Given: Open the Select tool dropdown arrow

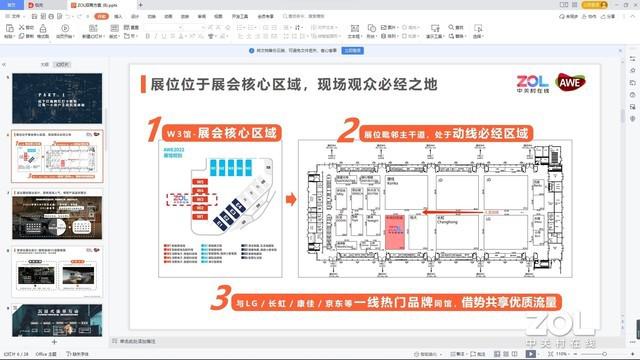Looking at the screenshot, I should click(483, 37).
